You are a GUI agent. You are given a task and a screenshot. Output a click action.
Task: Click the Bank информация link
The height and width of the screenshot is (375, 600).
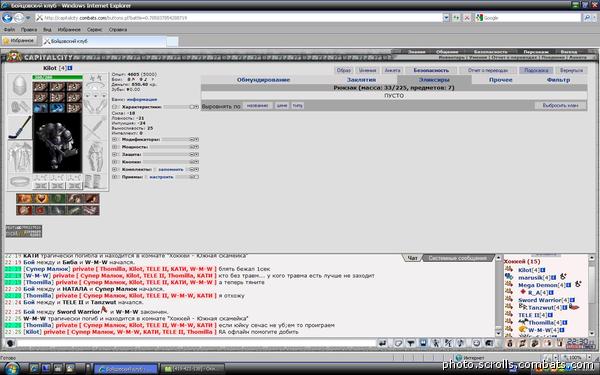tap(142, 99)
